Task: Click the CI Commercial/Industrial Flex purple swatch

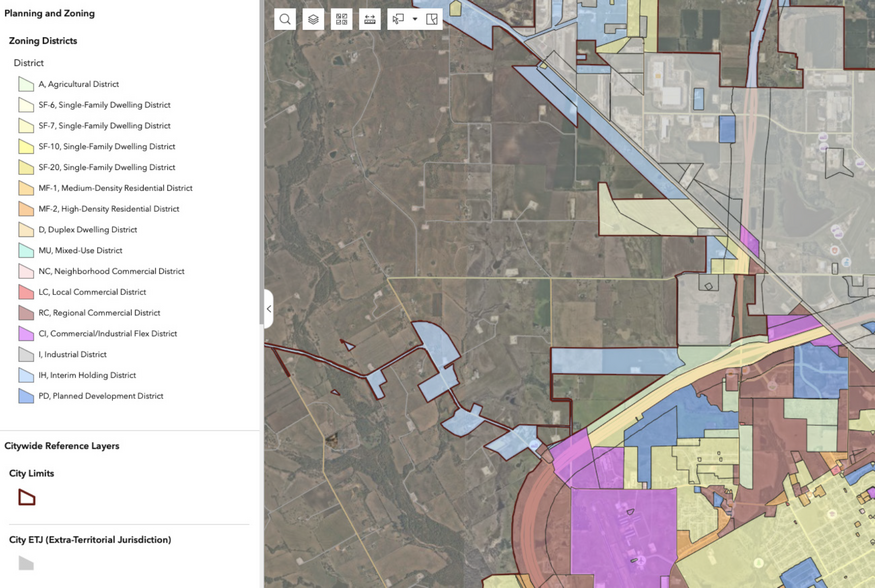Action: (x=26, y=334)
